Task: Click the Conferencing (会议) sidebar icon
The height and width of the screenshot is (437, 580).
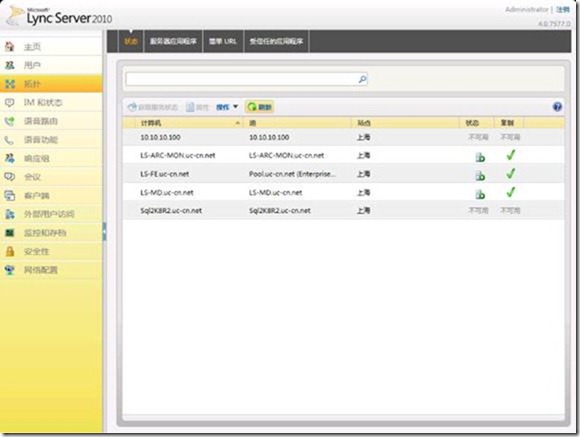Action: pos(10,177)
